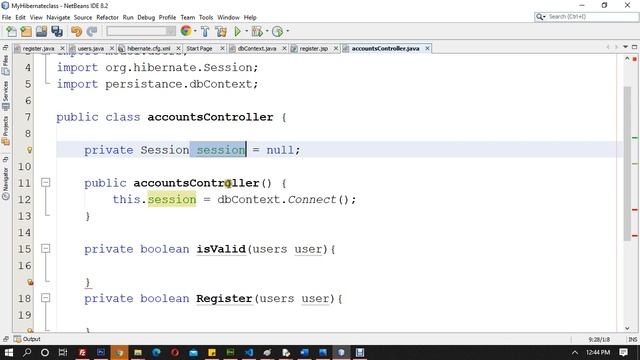Screen dimensions: 640x360
Task: Open the File menu
Action: pos(7,18)
